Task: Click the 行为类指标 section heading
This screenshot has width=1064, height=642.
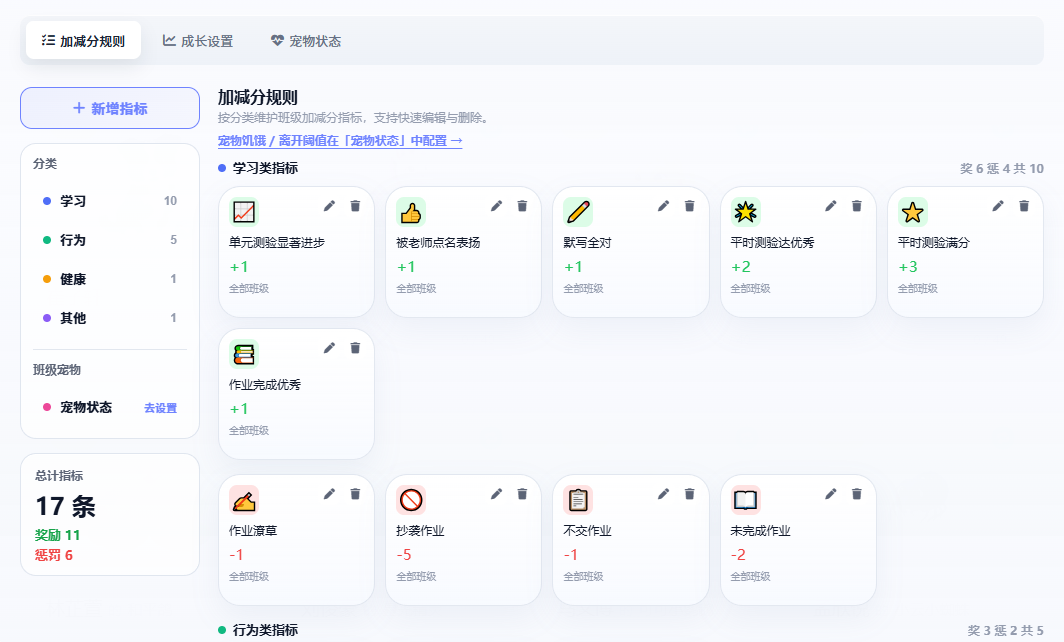Action: point(265,630)
